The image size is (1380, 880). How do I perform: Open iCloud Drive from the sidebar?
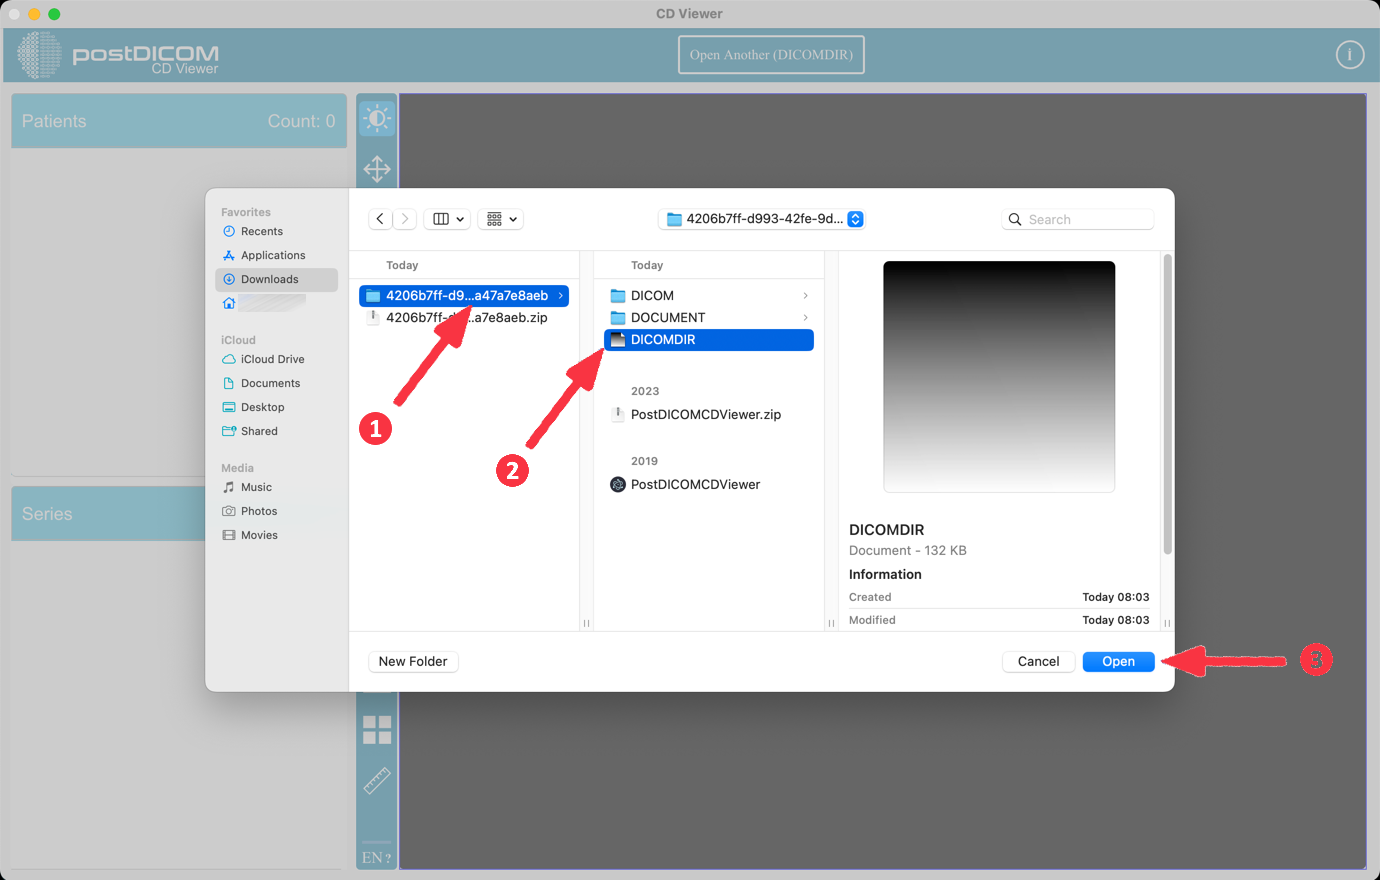272,359
